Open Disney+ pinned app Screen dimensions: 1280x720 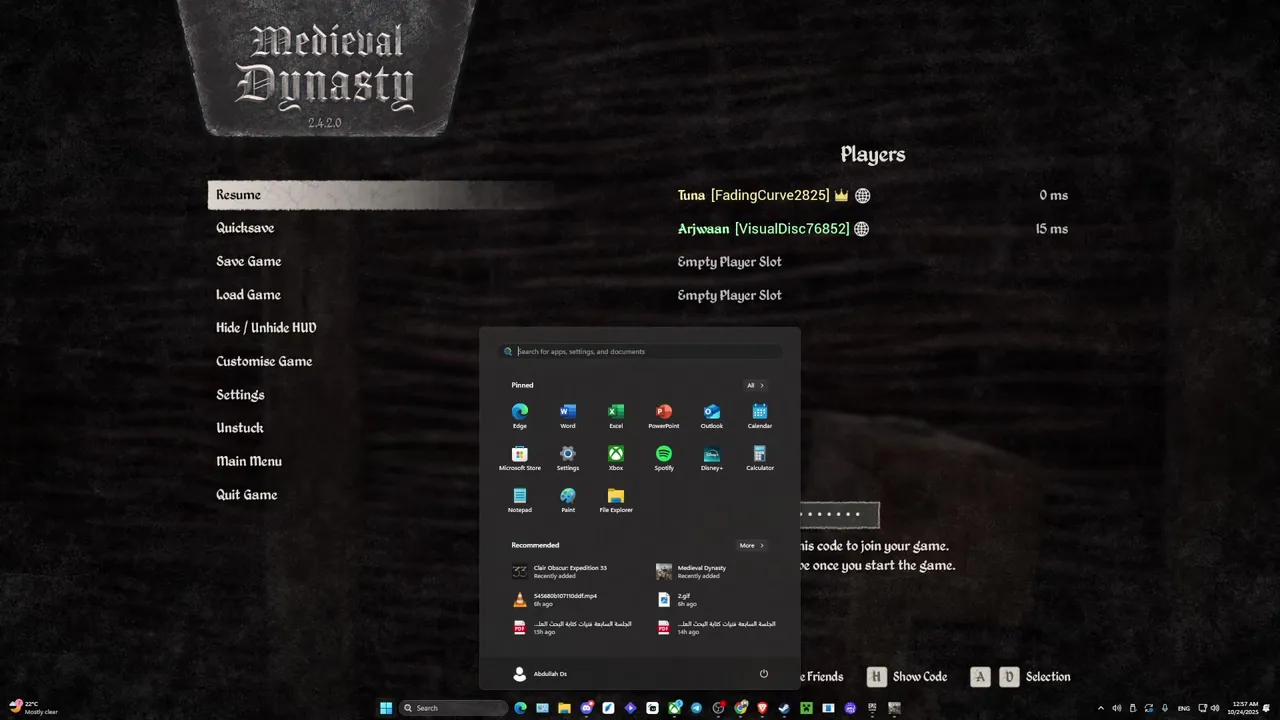tap(712, 458)
